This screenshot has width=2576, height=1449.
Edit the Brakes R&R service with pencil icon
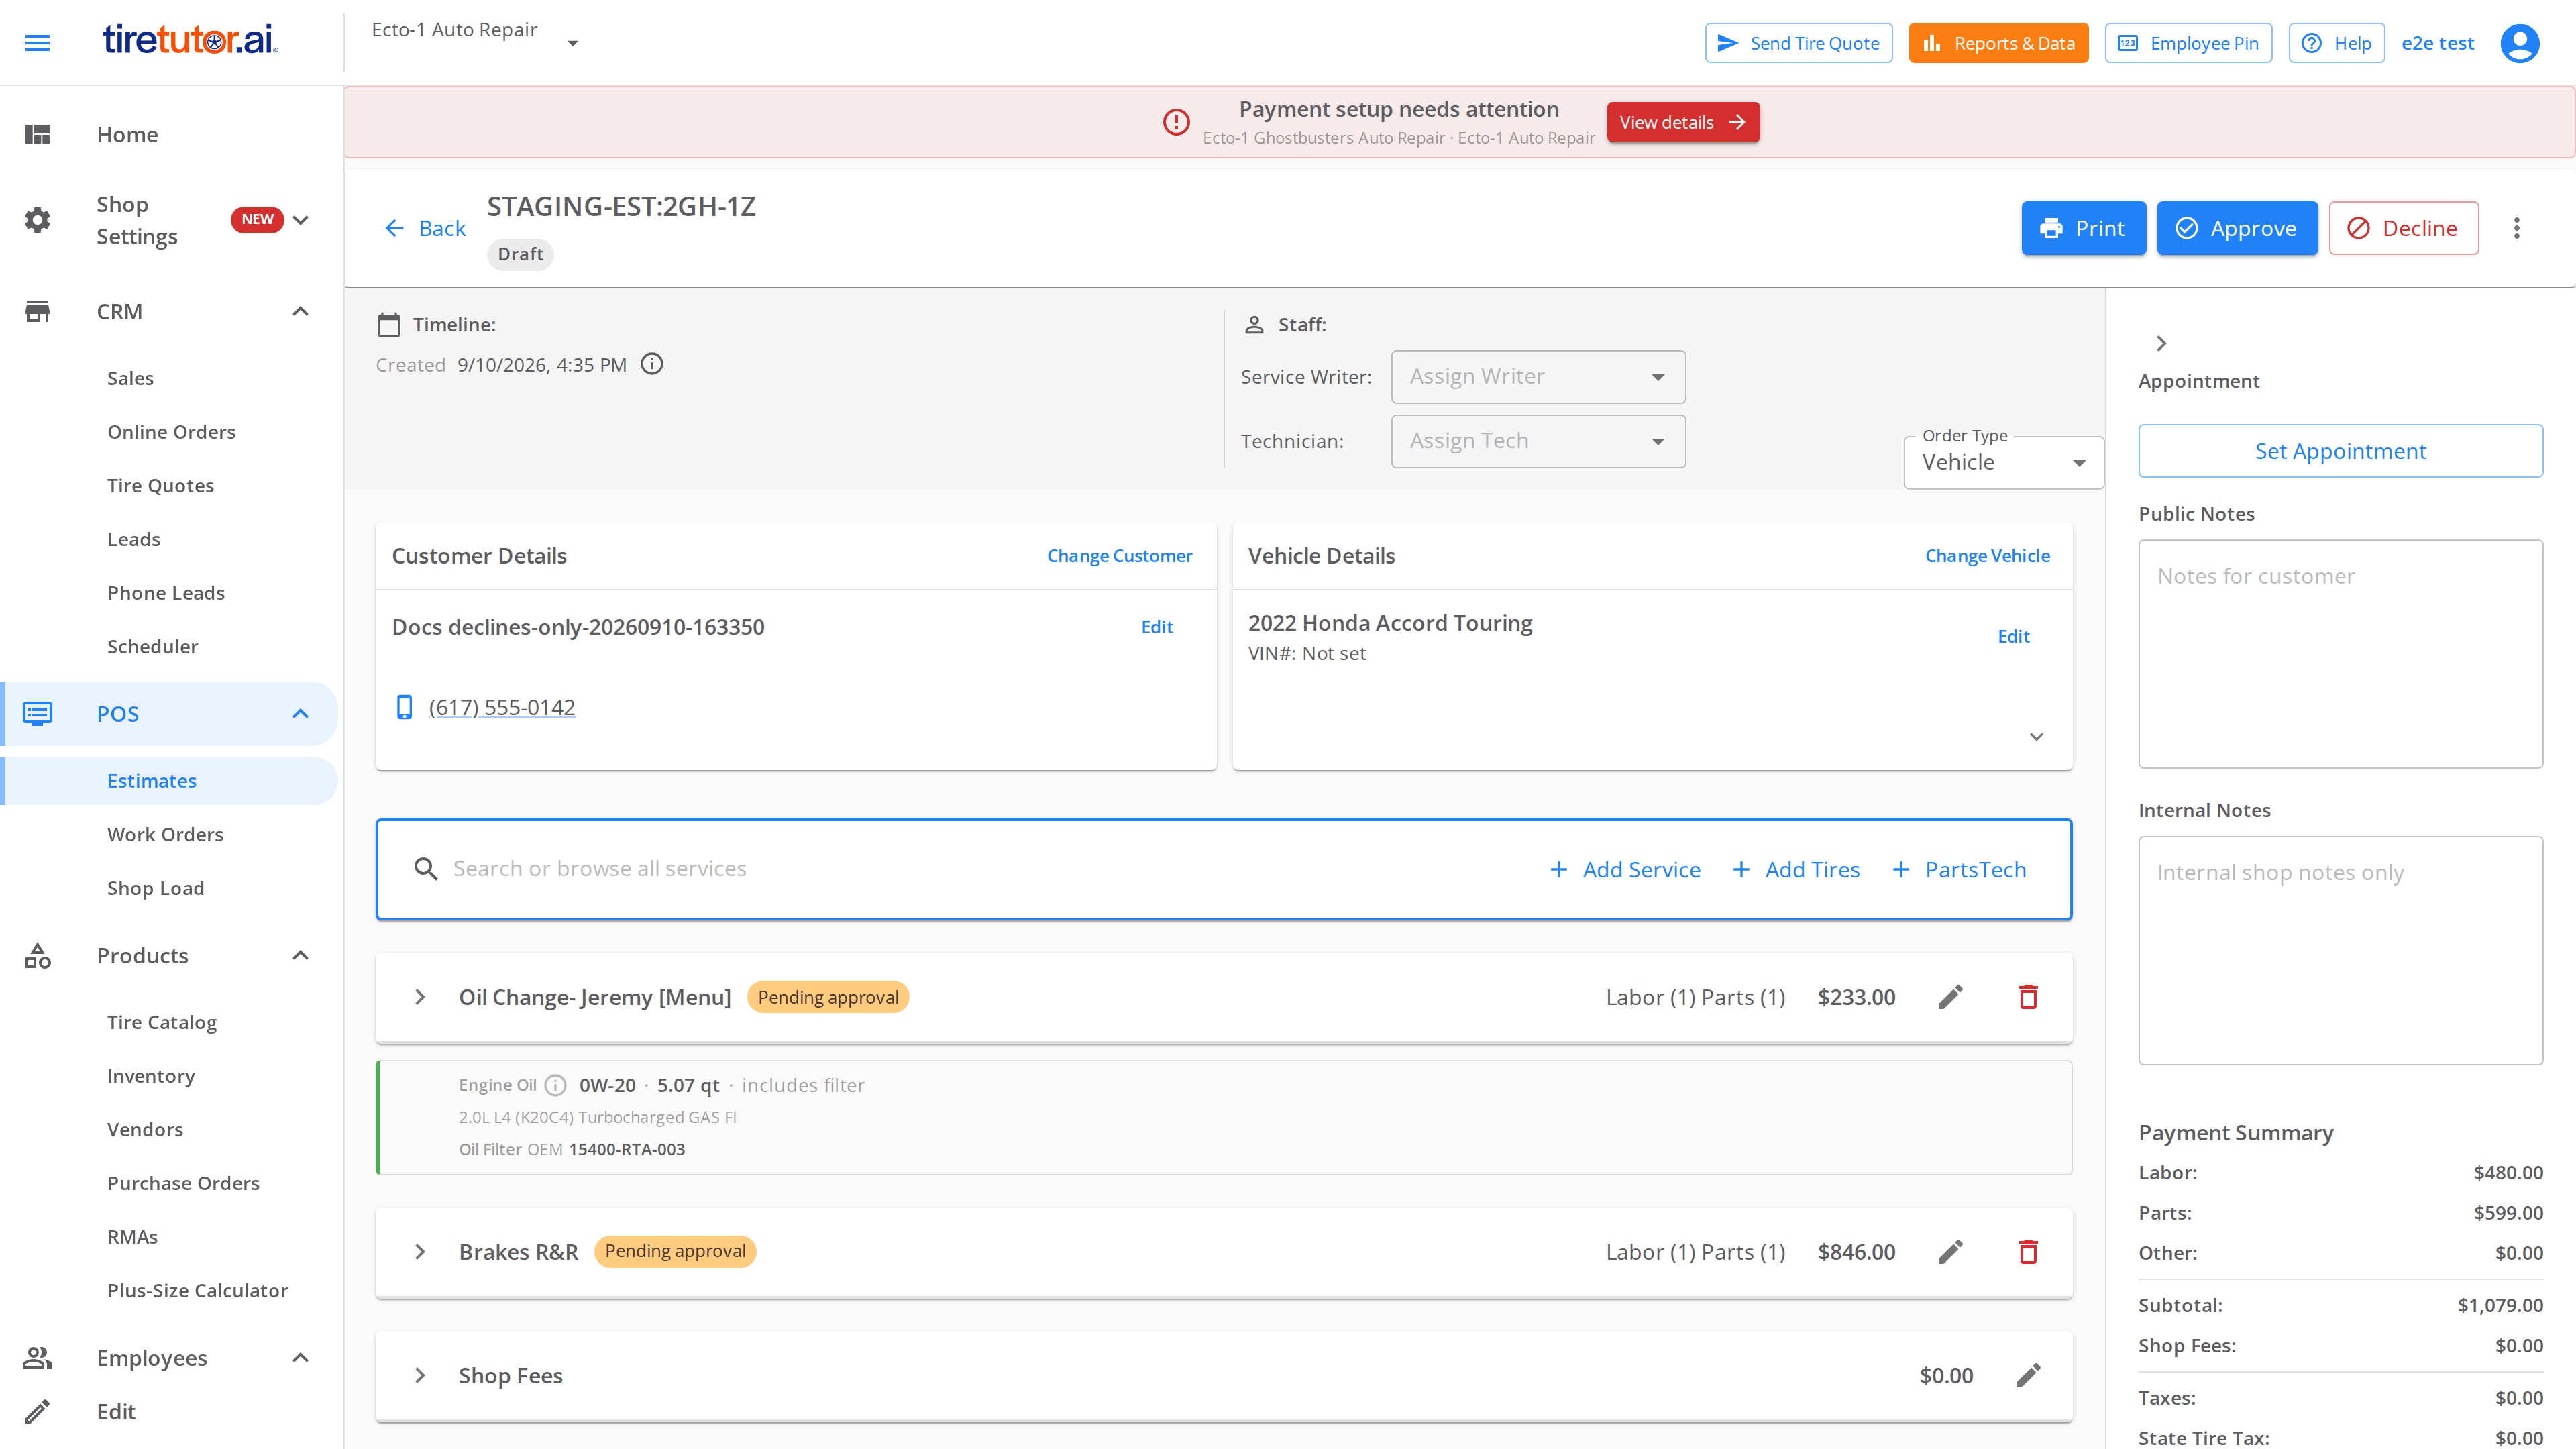pyautogui.click(x=1950, y=1252)
